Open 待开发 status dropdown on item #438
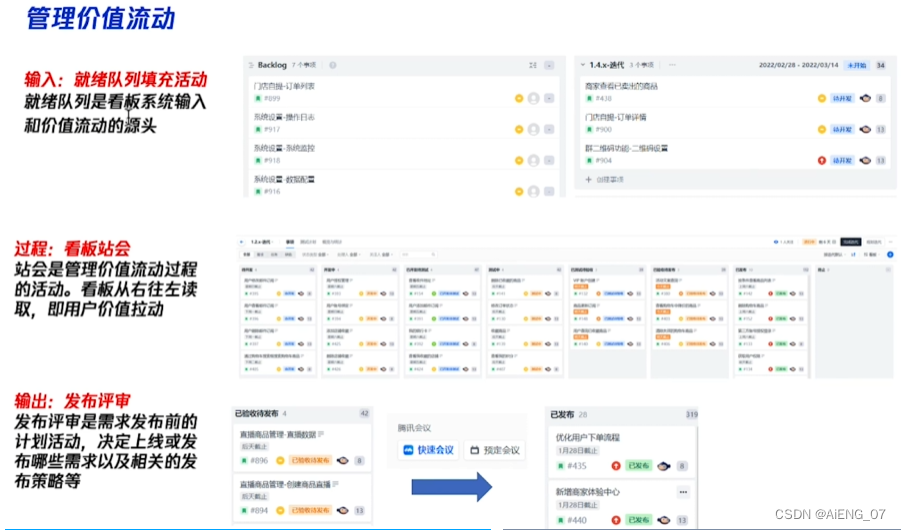The image size is (901, 530). [x=842, y=98]
